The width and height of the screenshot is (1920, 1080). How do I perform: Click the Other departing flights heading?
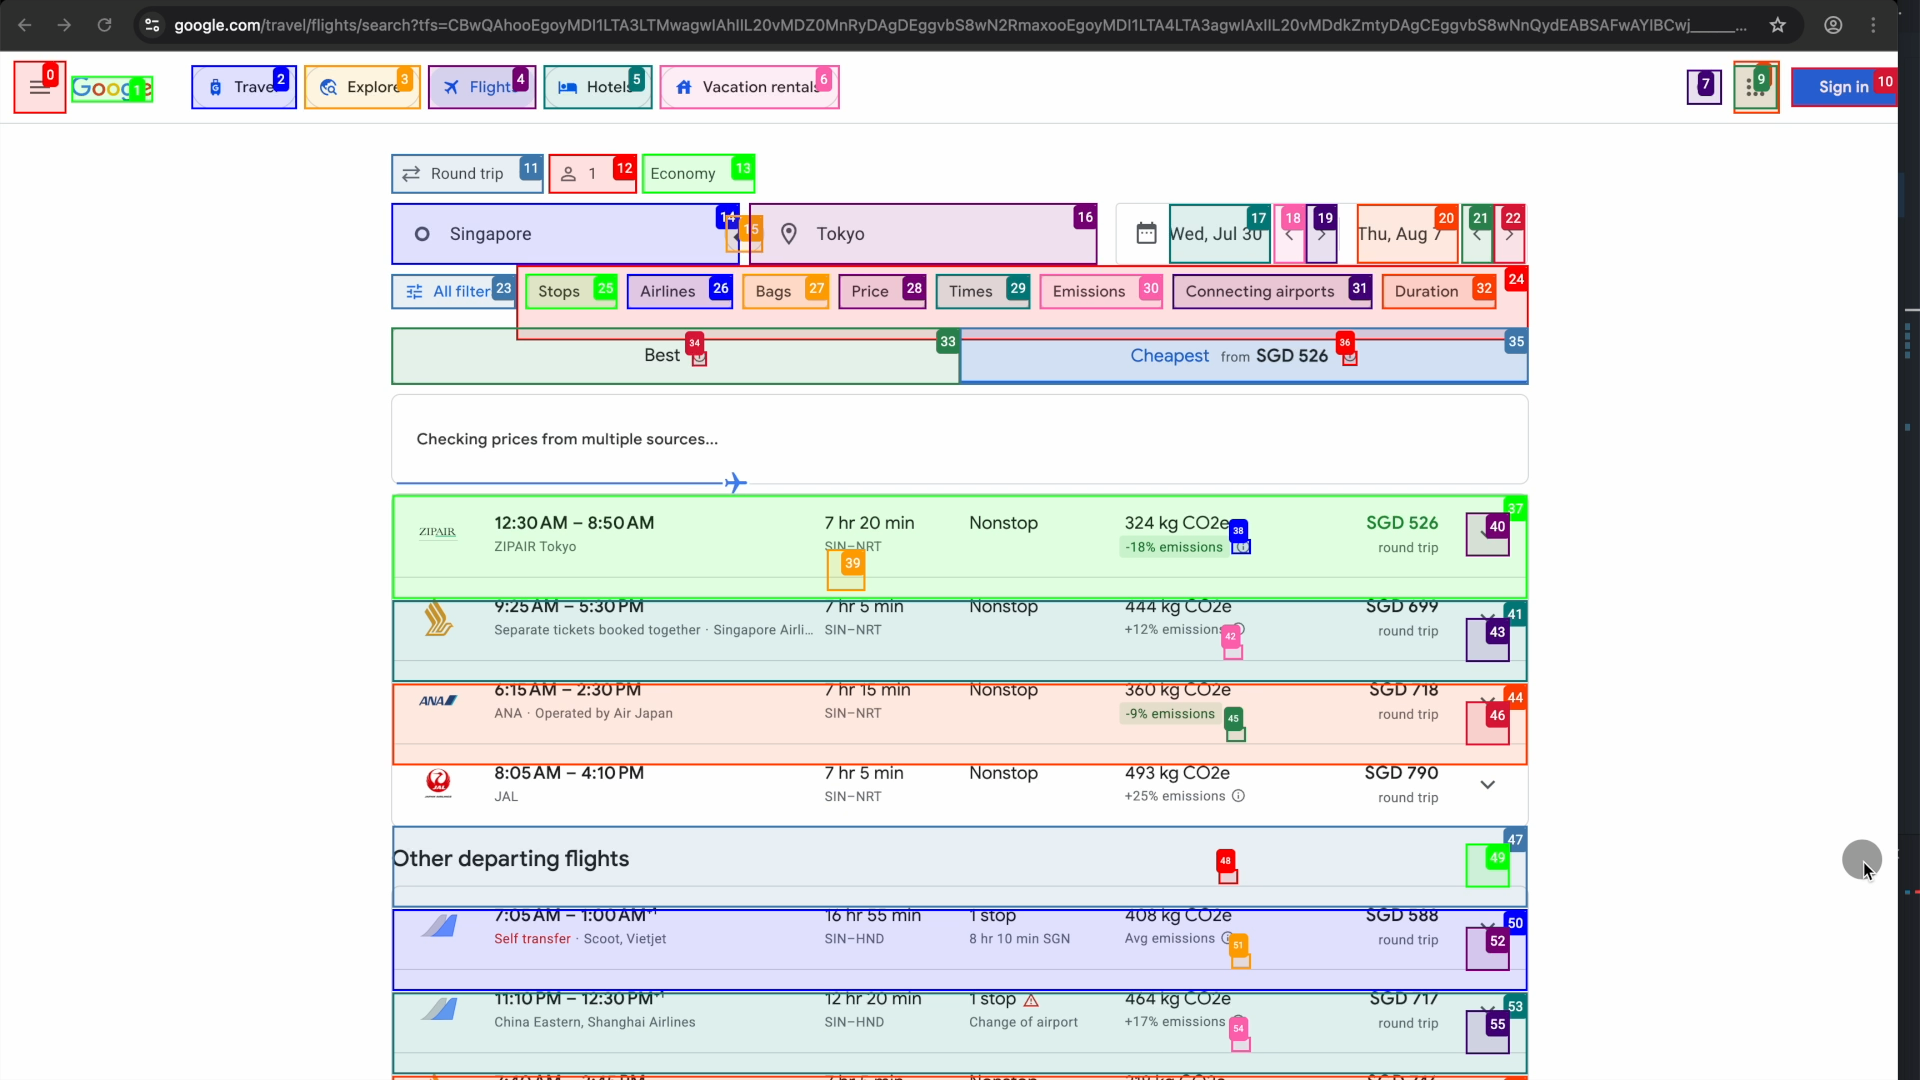510,859
